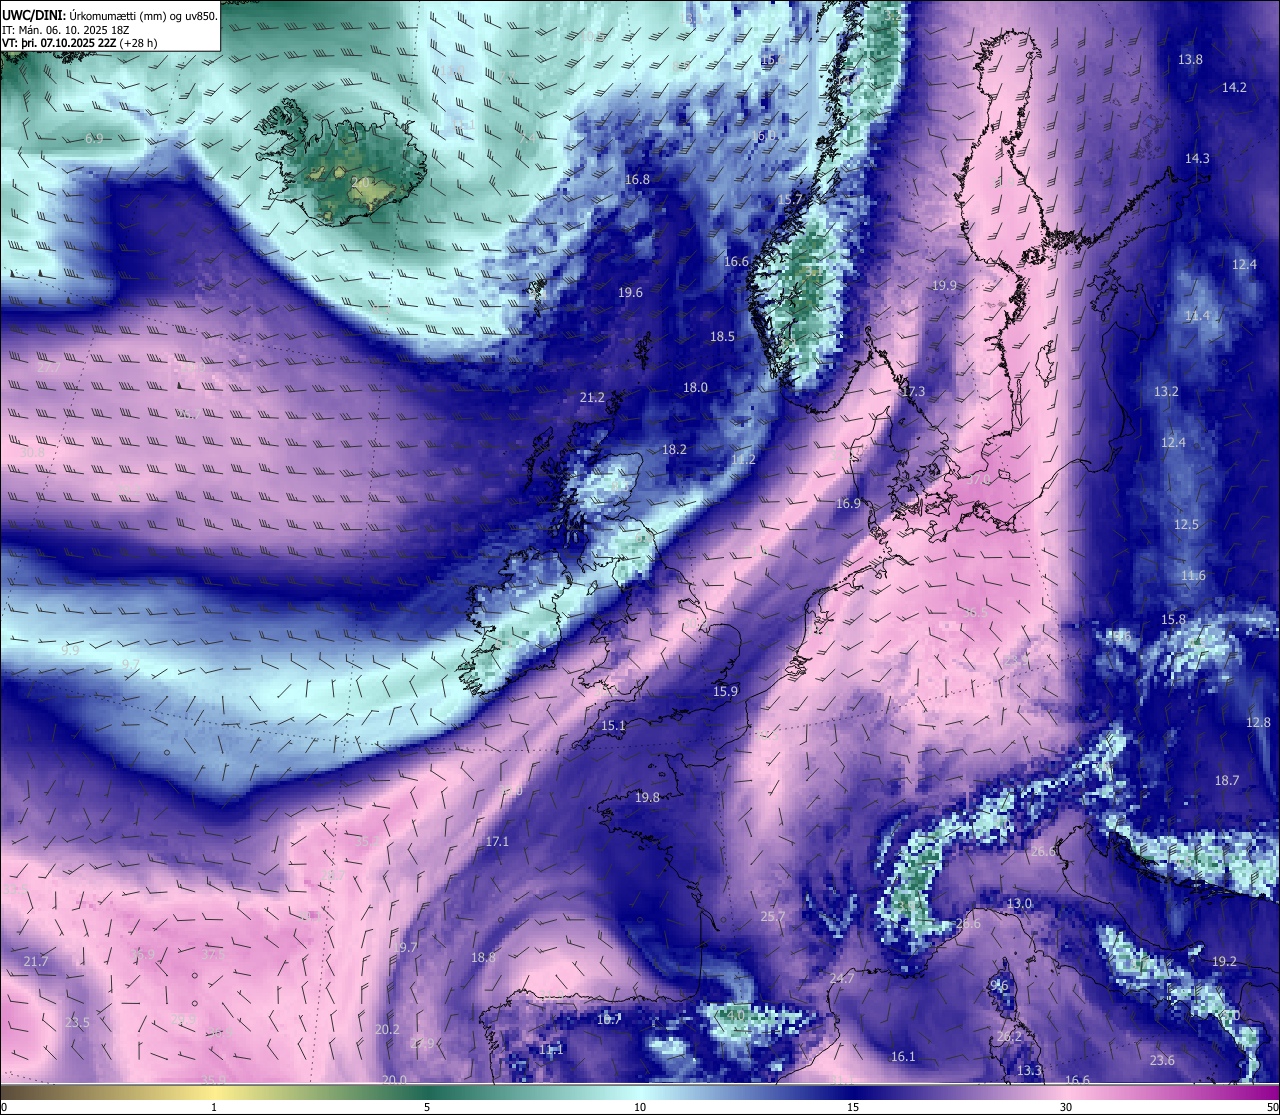
Task: Click the 11.4 value label
Action: coord(1197,316)
